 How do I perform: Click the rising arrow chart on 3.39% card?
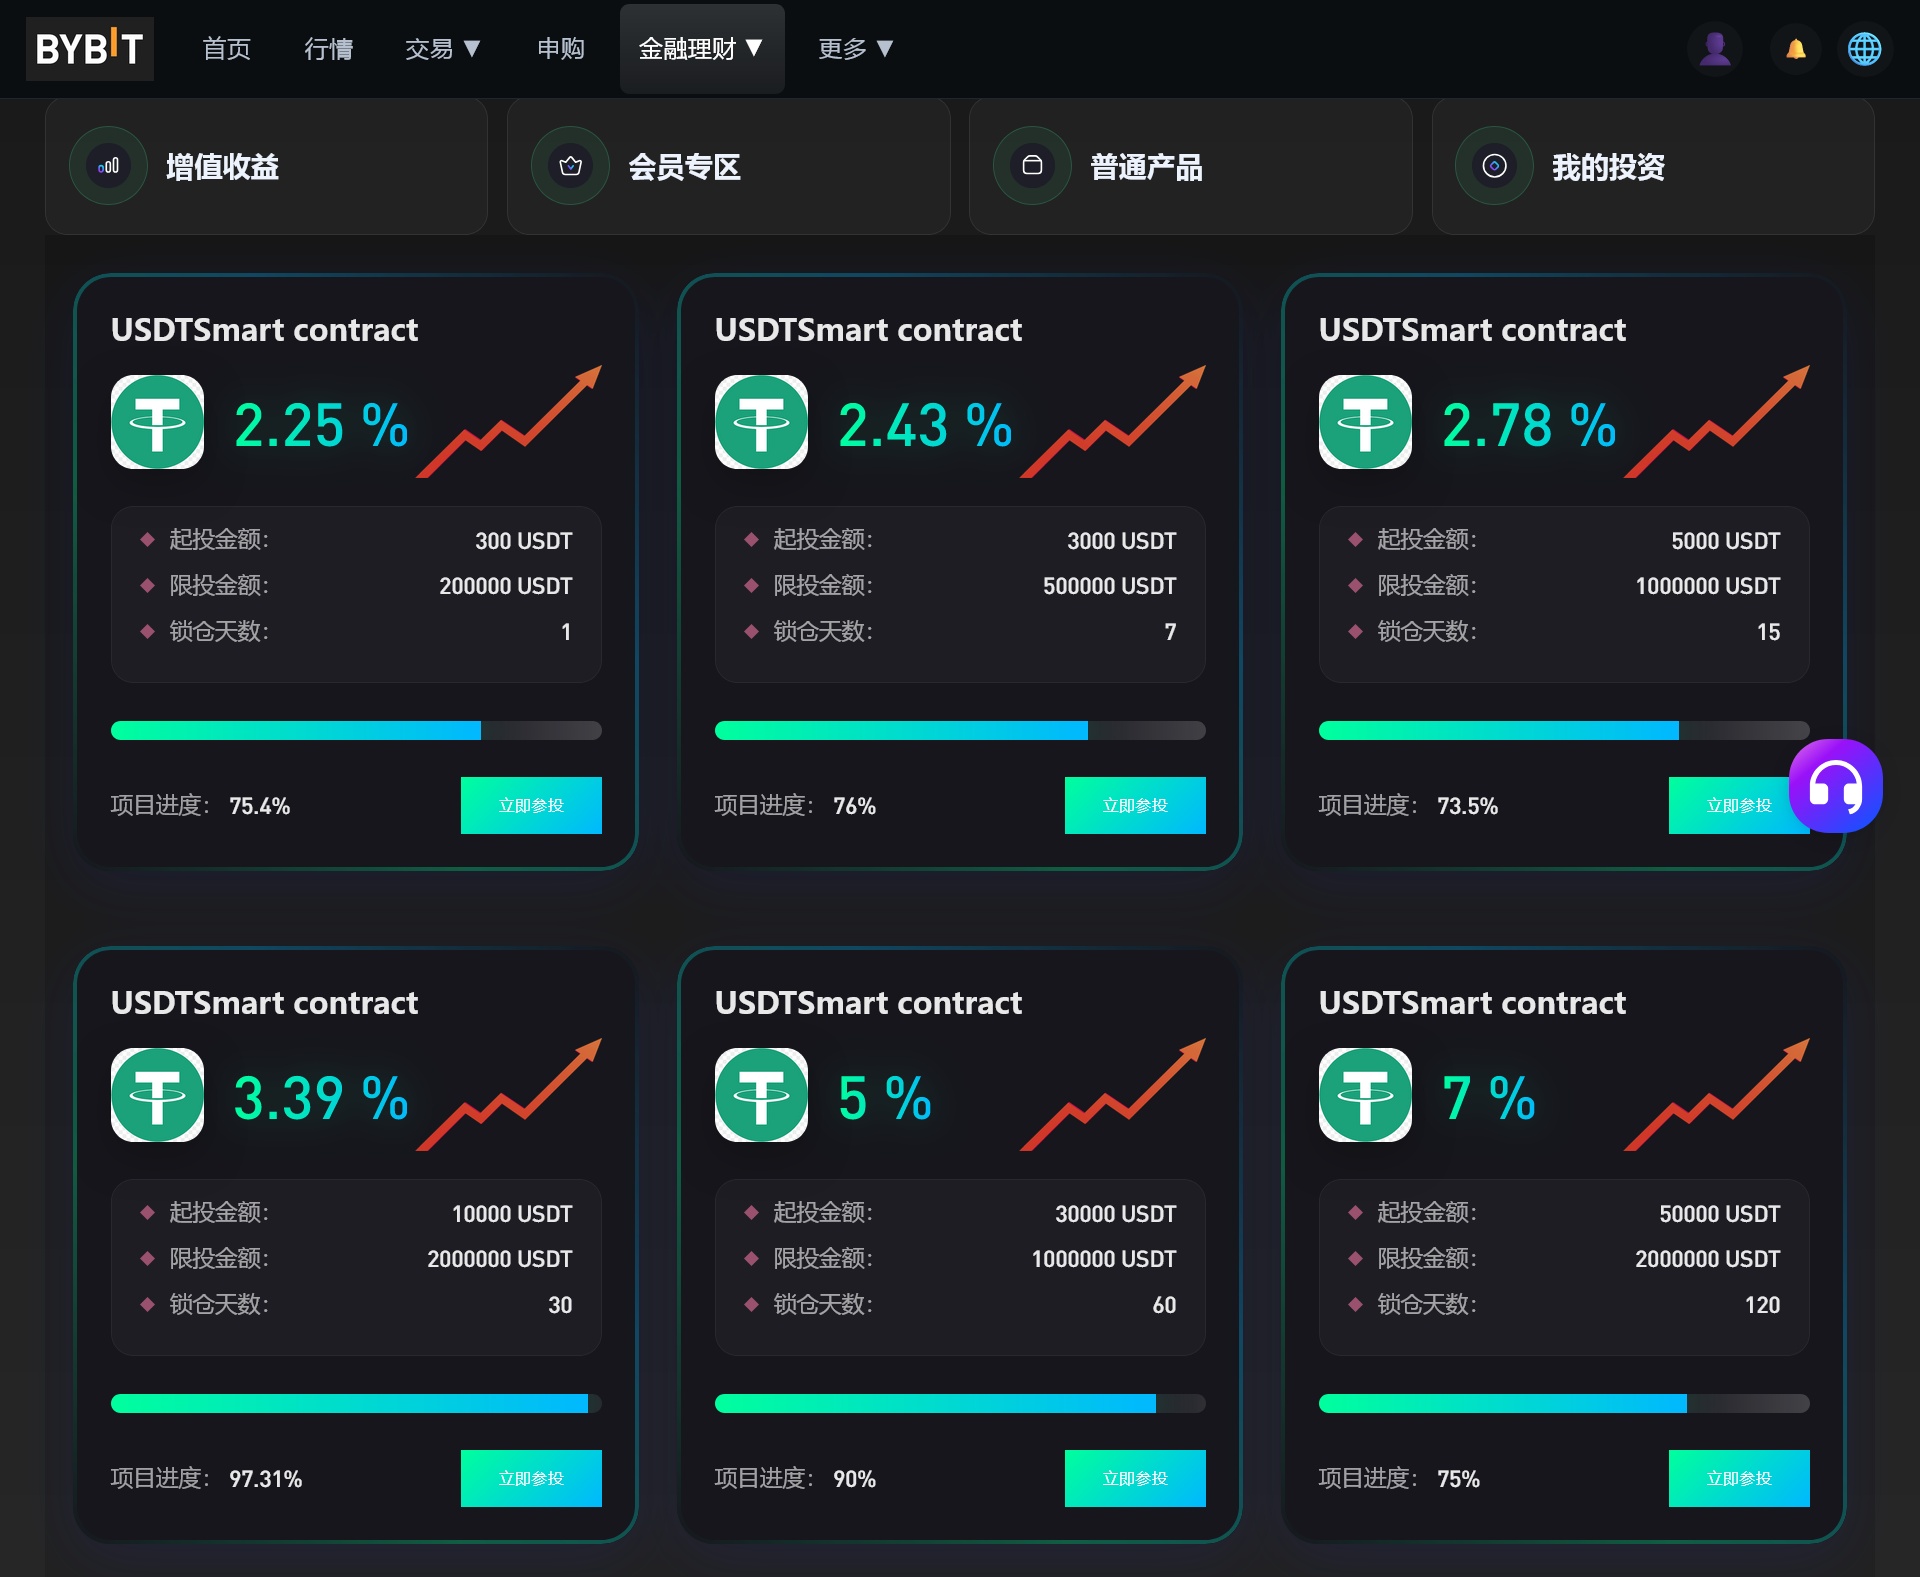tap(509, 1094)
